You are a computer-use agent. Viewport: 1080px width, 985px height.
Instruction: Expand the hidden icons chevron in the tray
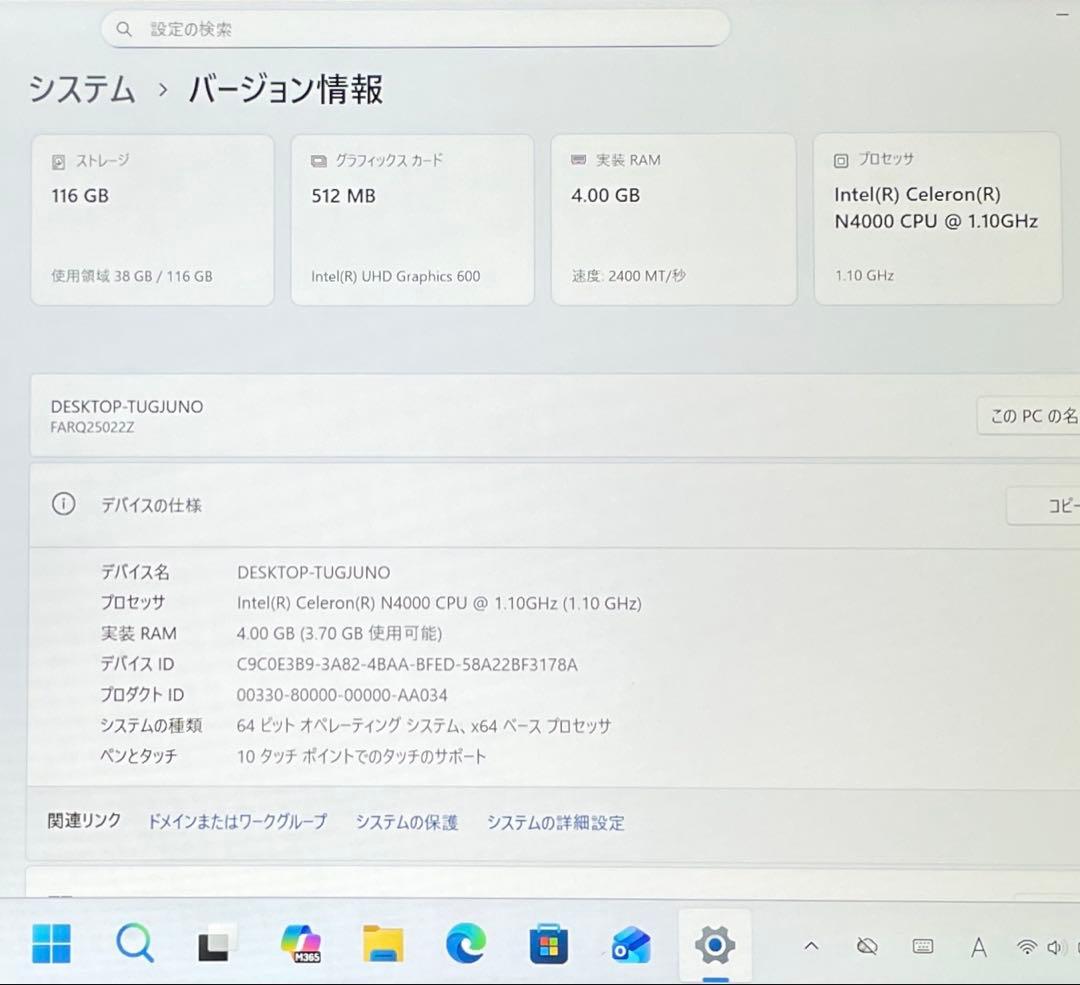pyautogui.click(x=811, y=944)
